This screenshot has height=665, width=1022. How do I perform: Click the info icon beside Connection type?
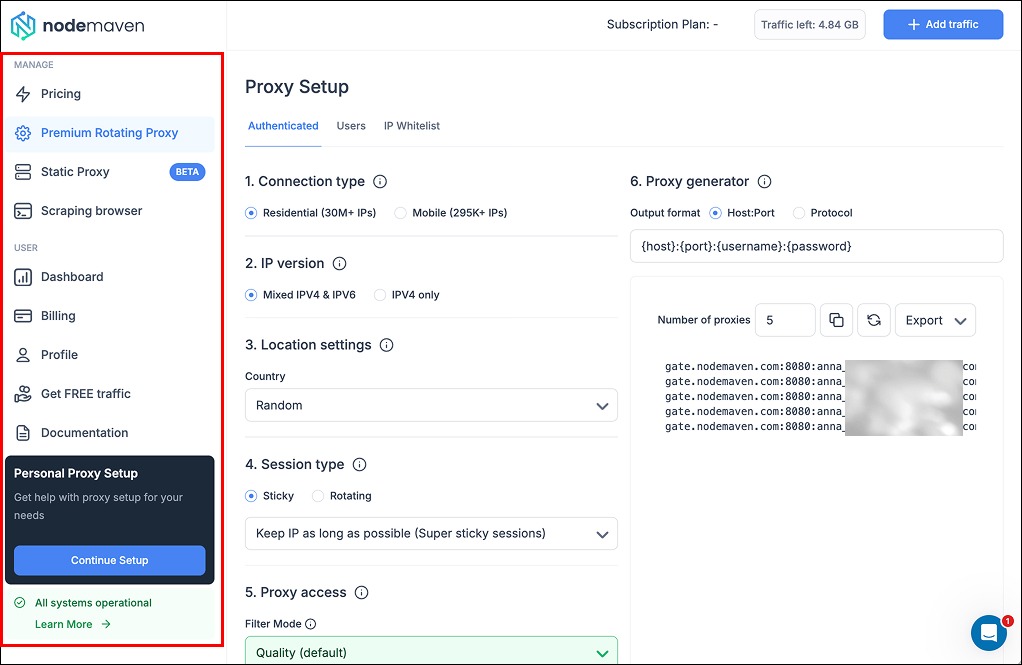(380, 182)
